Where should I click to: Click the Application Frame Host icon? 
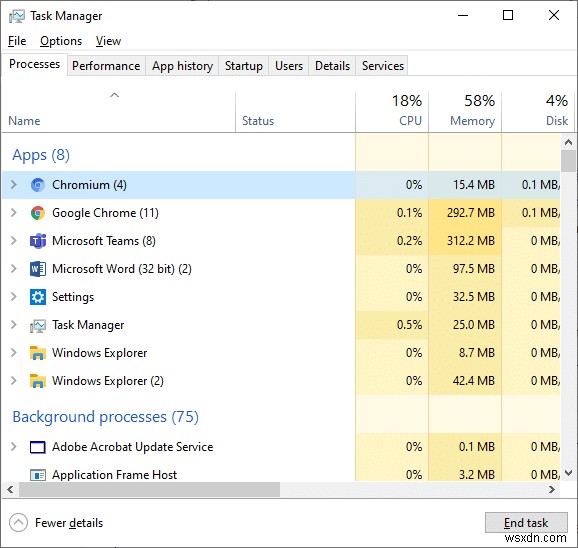coord(38,475)
